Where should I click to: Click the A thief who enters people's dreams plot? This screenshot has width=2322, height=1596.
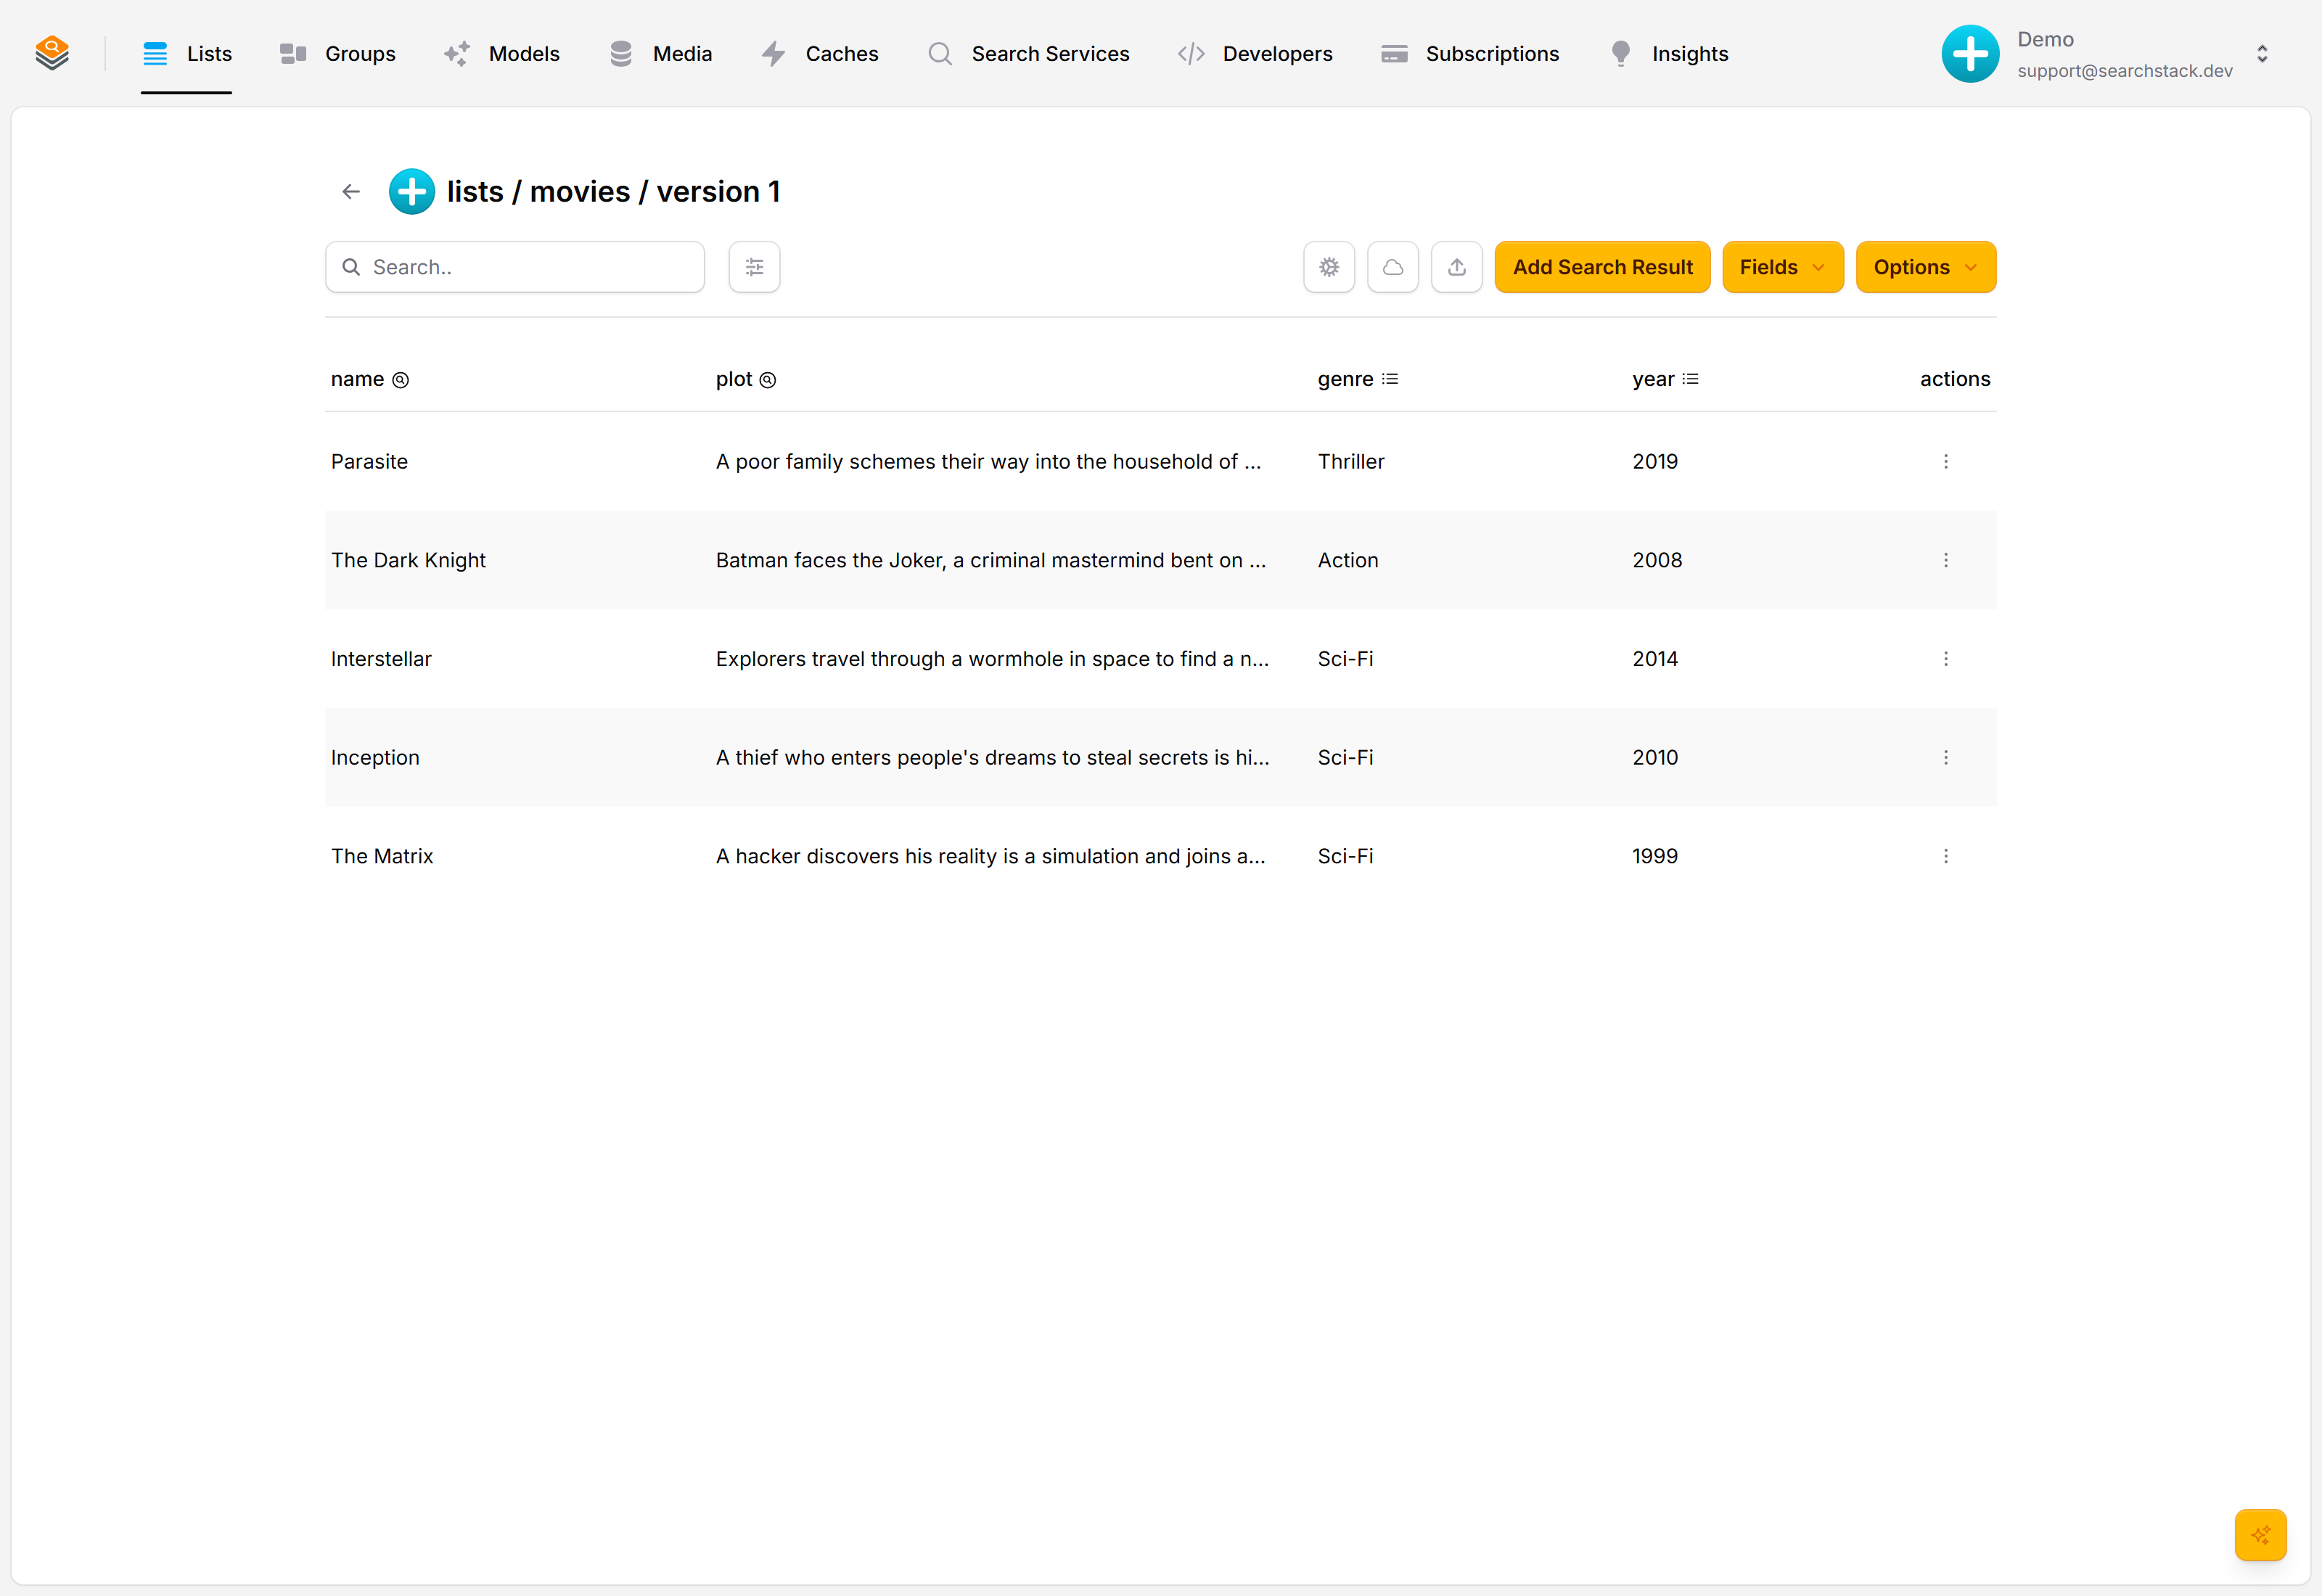coord(993,757)
